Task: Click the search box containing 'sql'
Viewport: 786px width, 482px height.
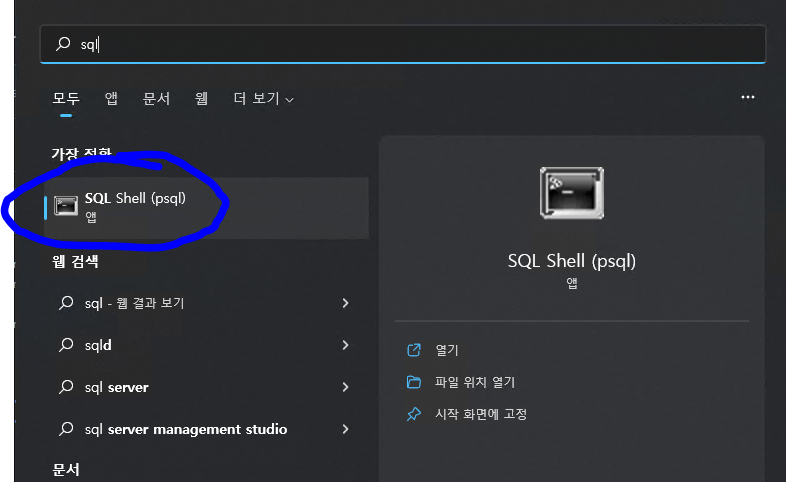Action: coord(403,44)
